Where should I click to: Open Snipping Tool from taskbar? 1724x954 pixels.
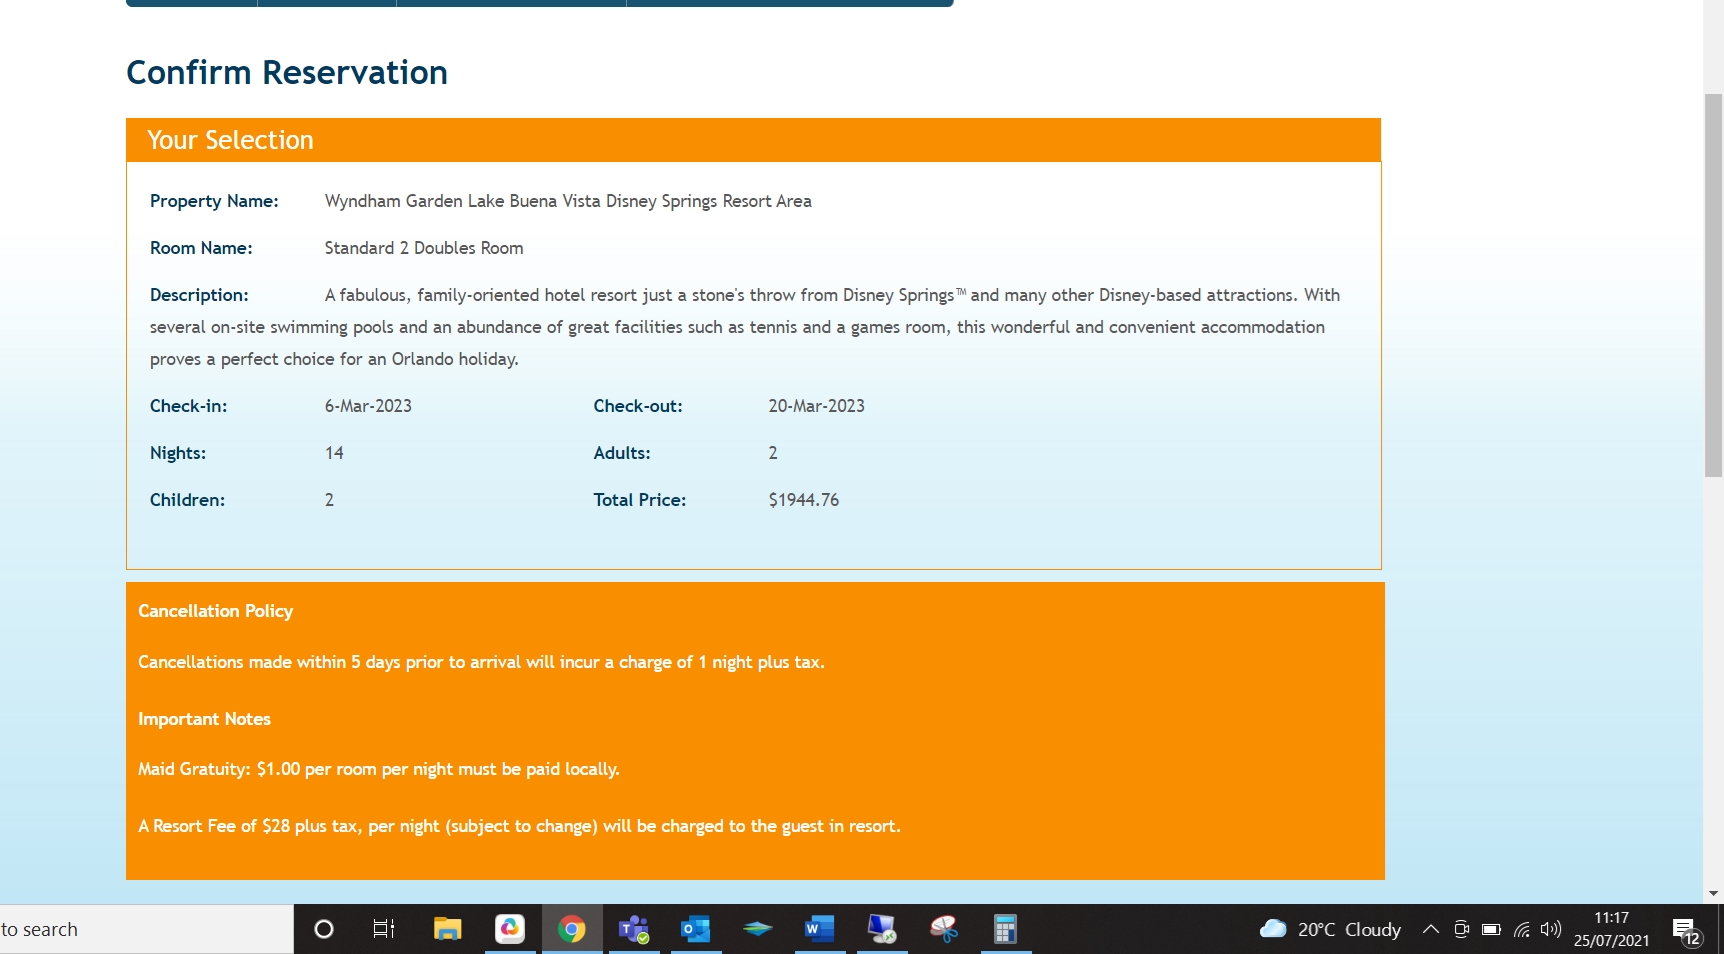944,929
